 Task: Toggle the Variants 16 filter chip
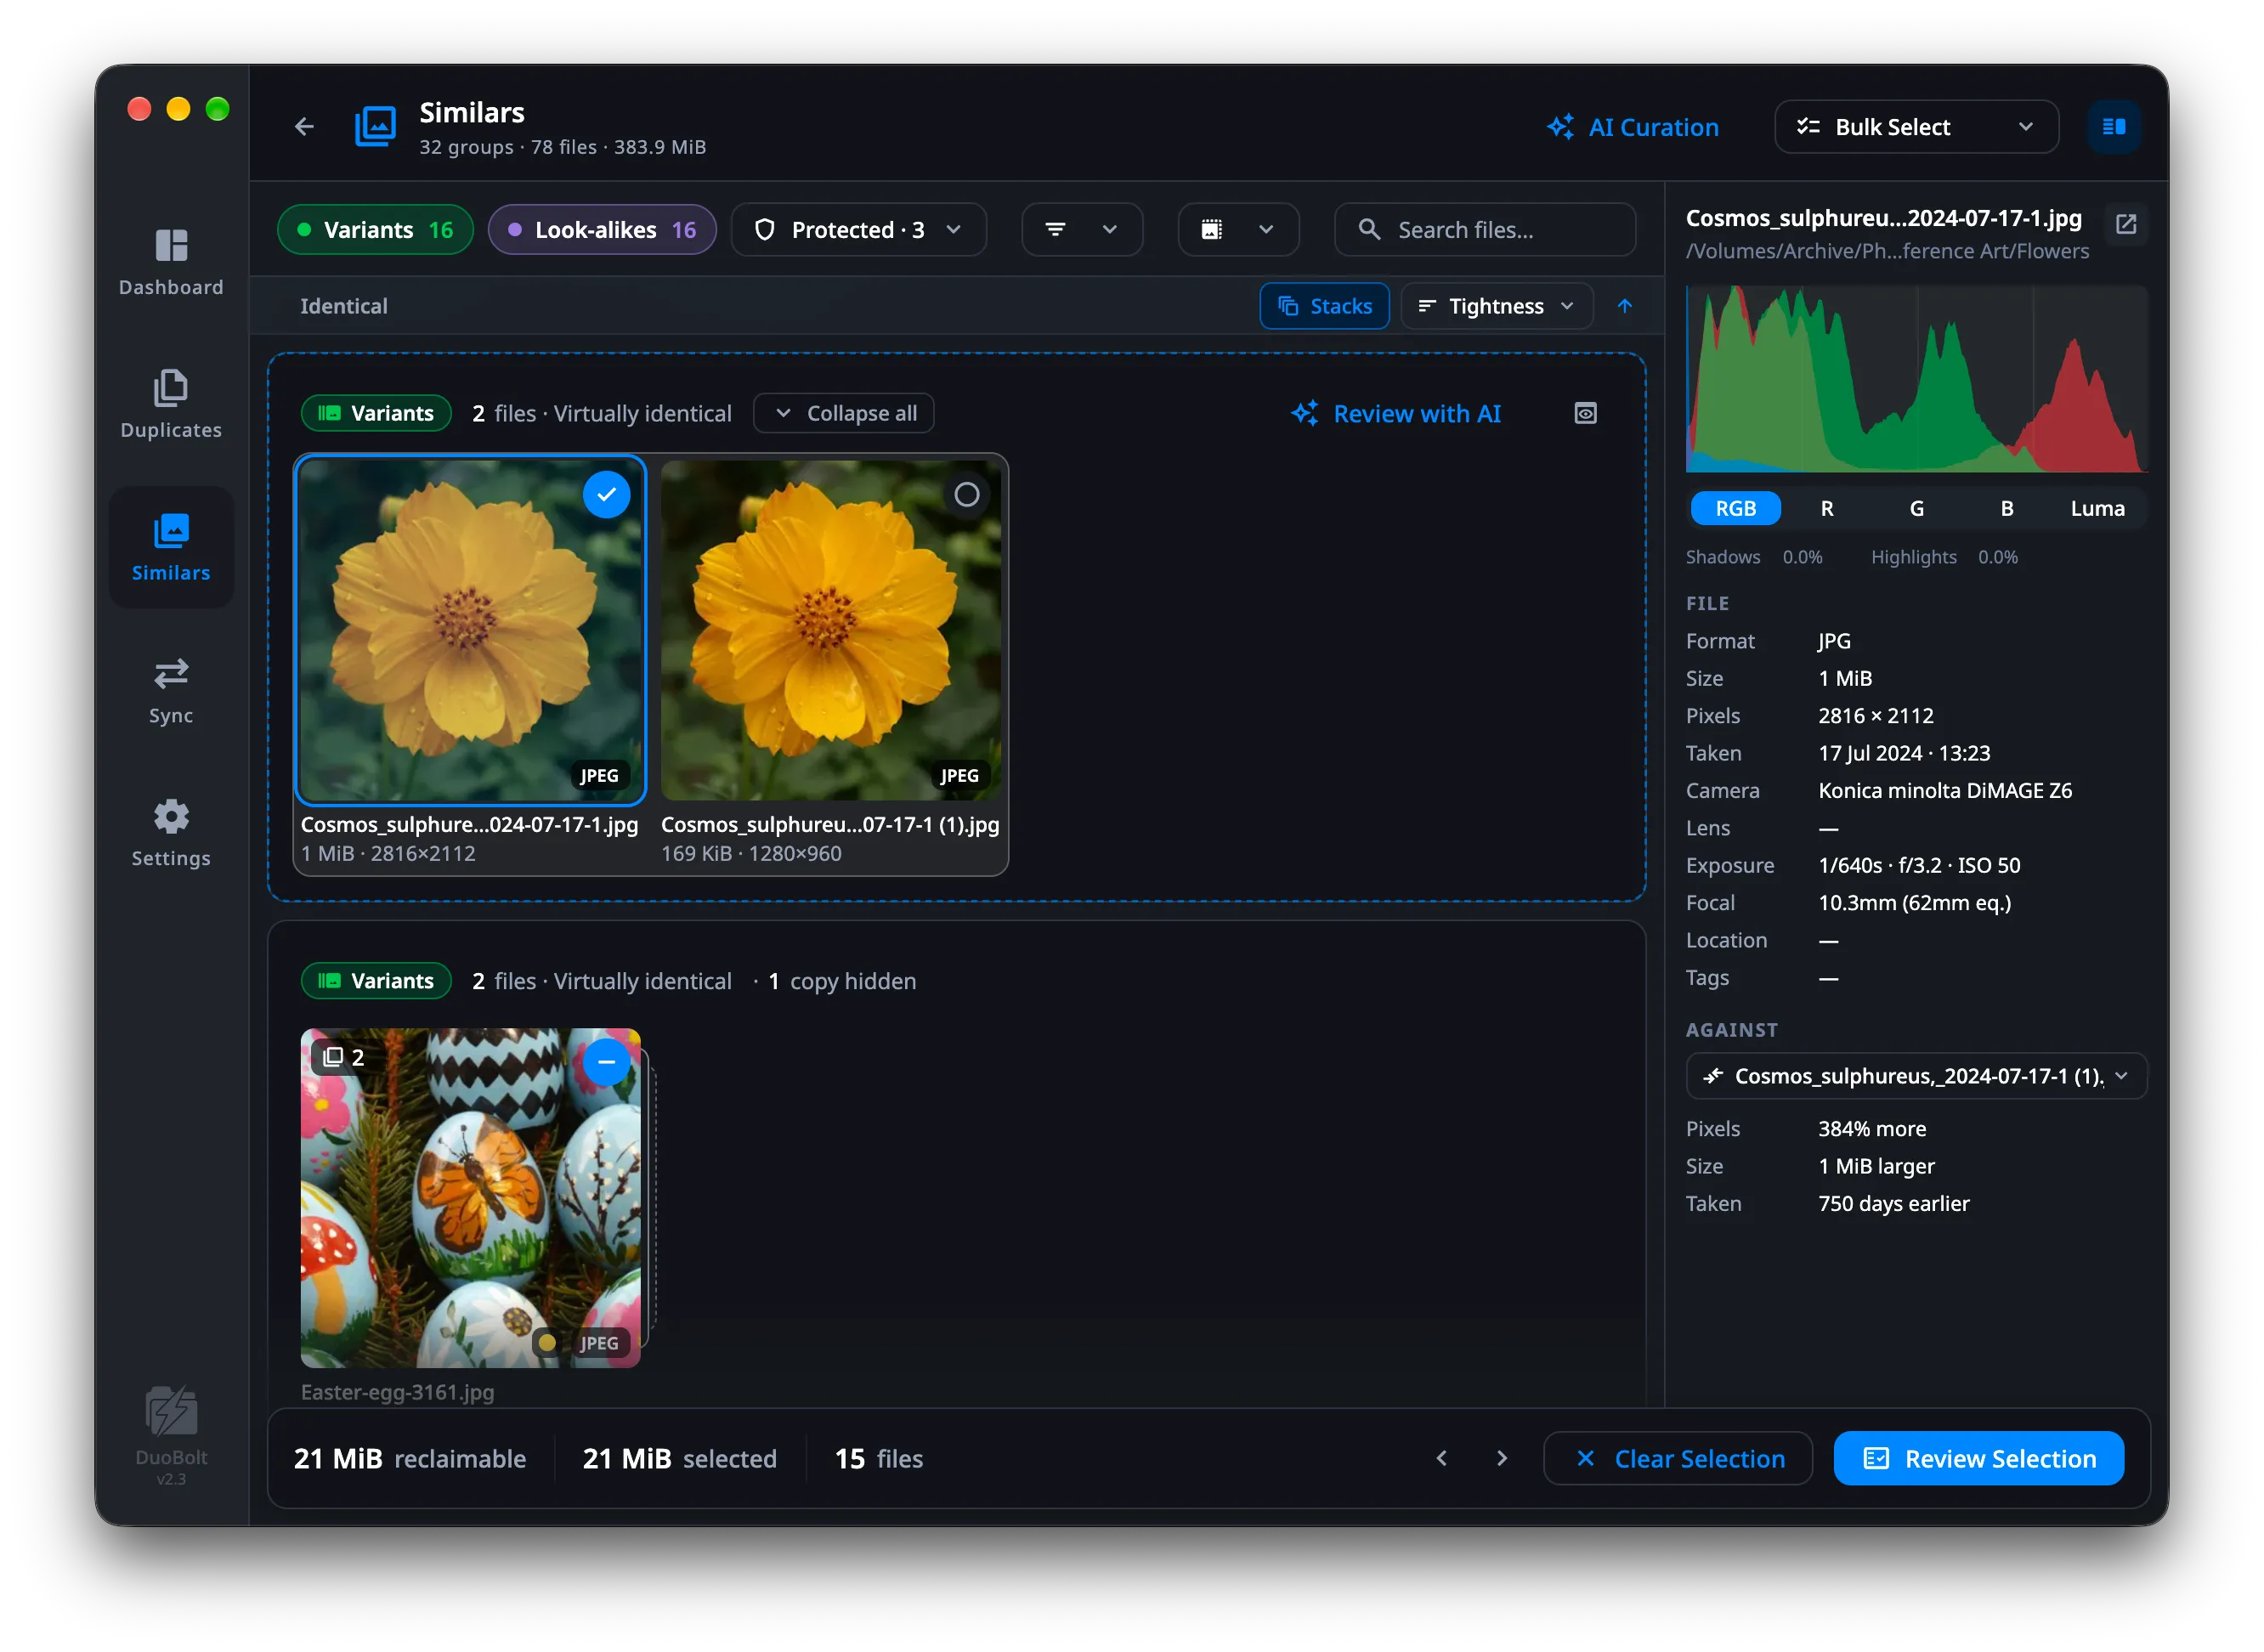pyautogui.click(x=375, y=230)
